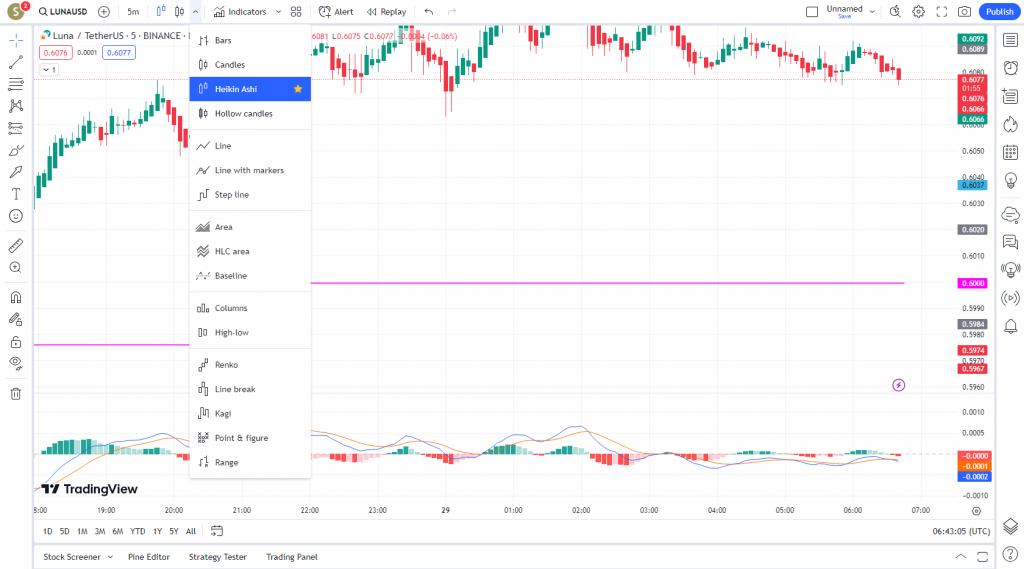The height and width of the screenshot is (569, 1024).
Task: Open the ideas stream icon
Action: pos(1010,270)
